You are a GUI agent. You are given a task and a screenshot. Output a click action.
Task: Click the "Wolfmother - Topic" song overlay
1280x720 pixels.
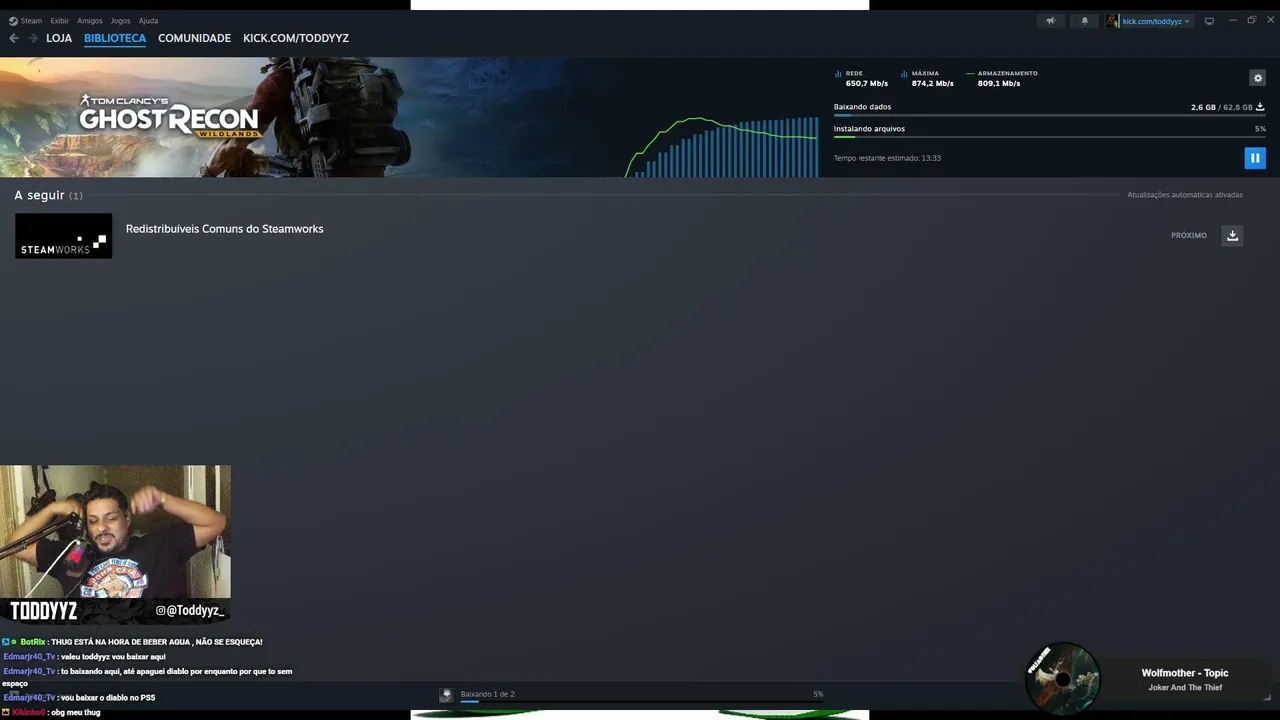[x=1185, y=673]
